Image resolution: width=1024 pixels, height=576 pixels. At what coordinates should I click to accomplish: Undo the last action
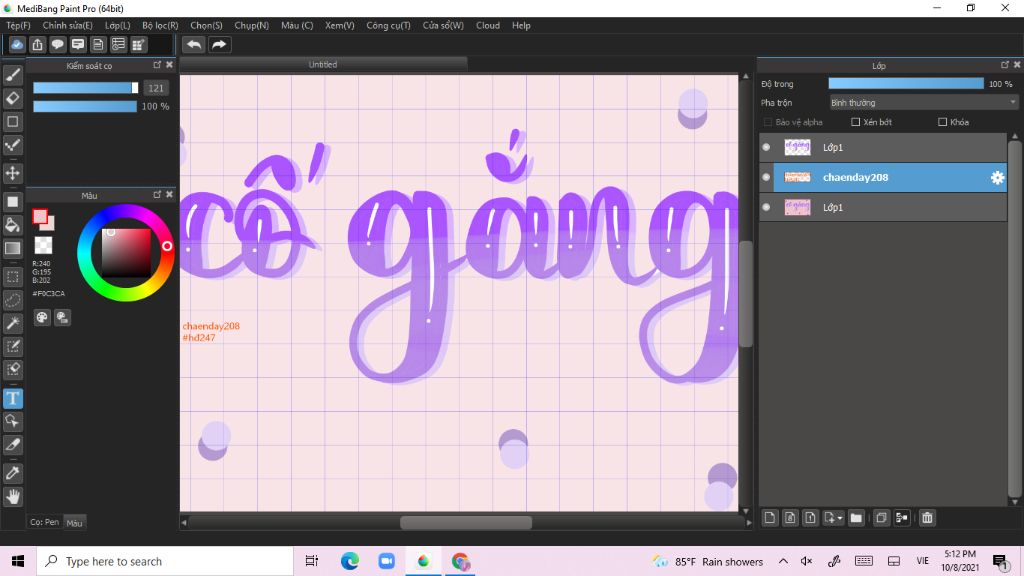tap(194, 44)
